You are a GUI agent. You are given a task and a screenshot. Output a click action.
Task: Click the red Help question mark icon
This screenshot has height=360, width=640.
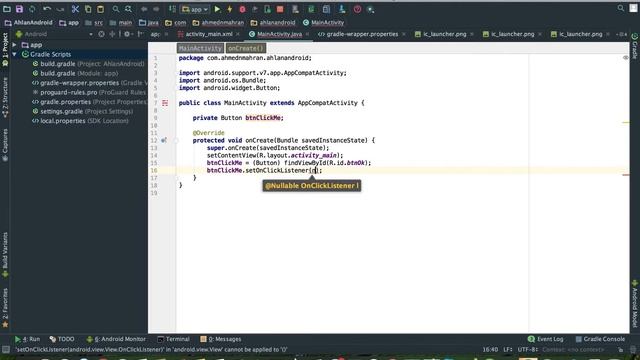click(357, 9)
